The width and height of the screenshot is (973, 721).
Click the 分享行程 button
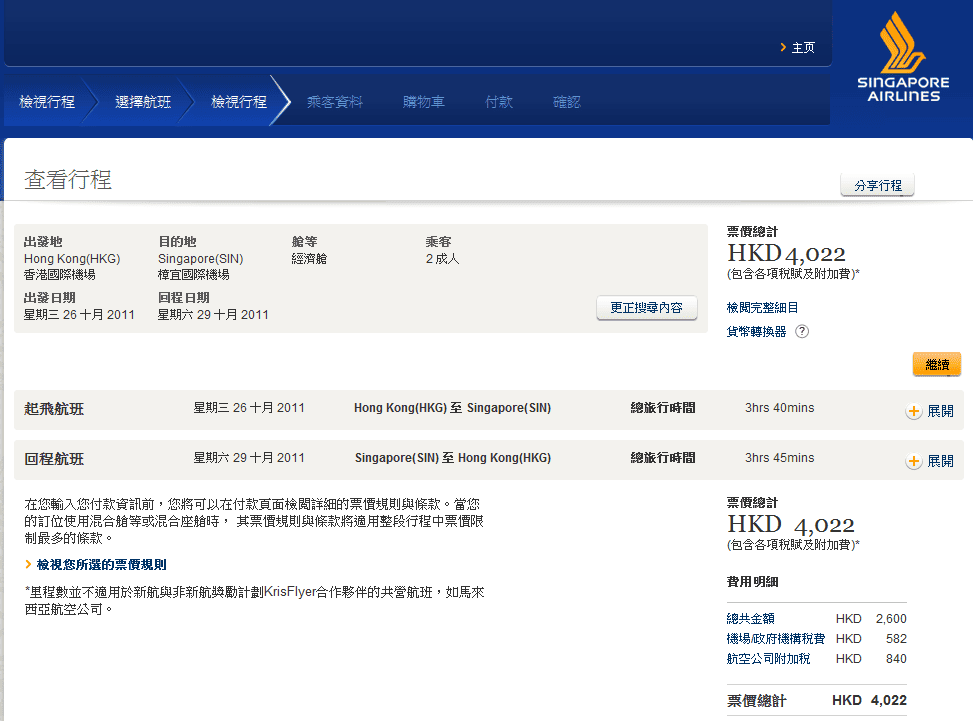coord(877,186)
